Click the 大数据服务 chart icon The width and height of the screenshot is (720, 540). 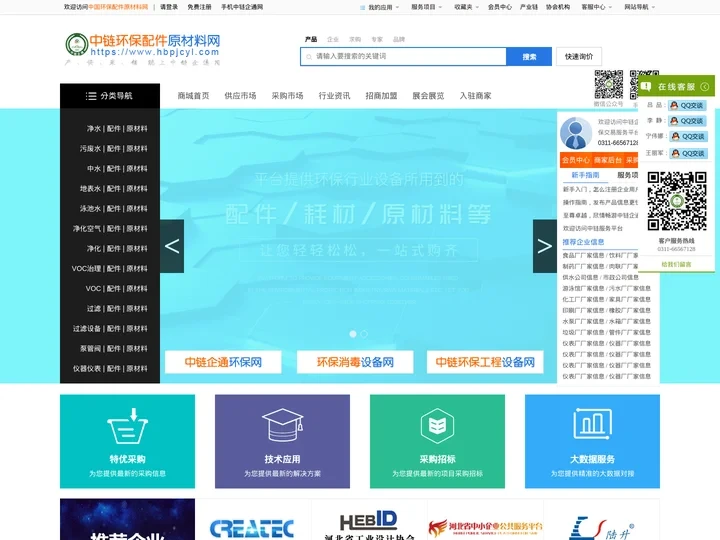tap(592, 423)
